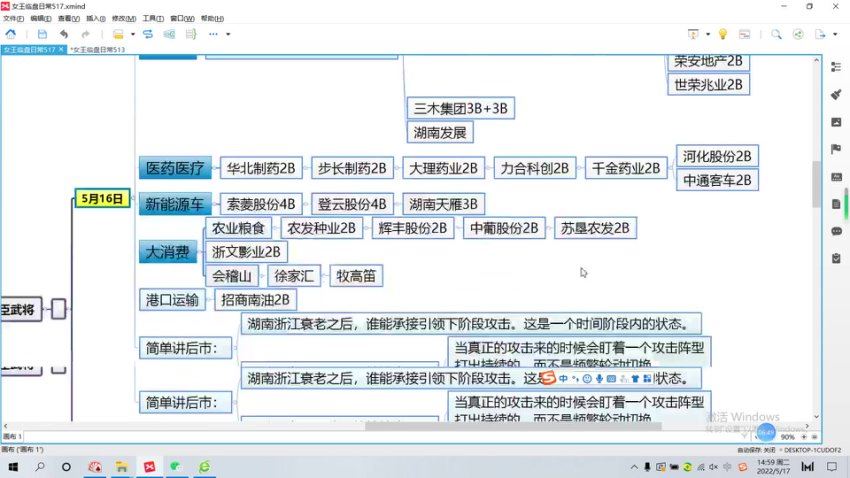The width and height of the screenshot is (850, 478).
Task: Select the 华北制药2B topic
Action: [261, 169]
